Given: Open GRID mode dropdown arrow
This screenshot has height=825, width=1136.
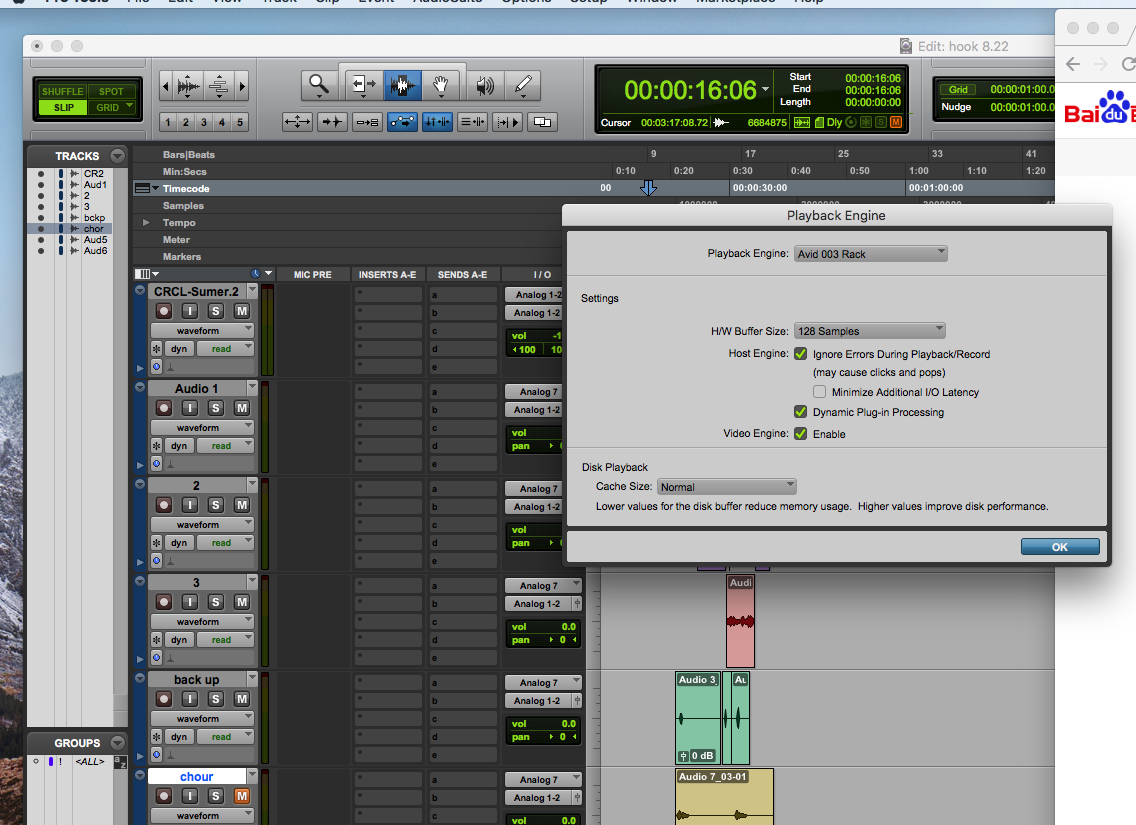Looking at the screenshot, I should 130,106.
